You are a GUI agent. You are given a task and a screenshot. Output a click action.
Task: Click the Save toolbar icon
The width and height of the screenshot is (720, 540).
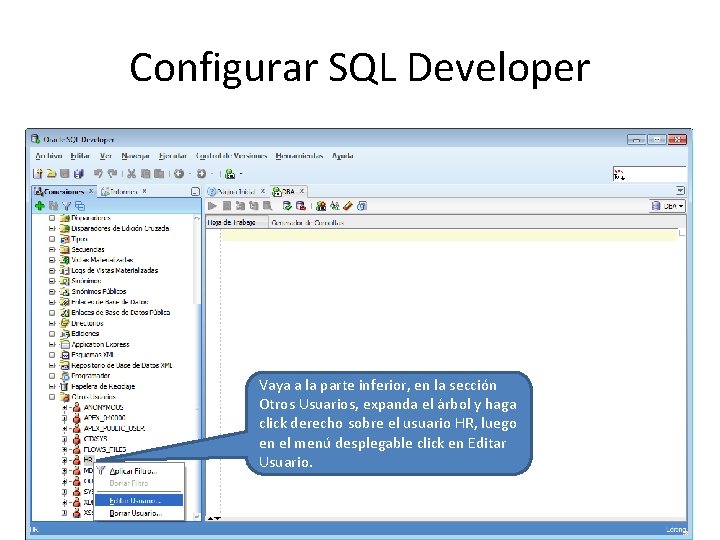[x=65, y=174]
